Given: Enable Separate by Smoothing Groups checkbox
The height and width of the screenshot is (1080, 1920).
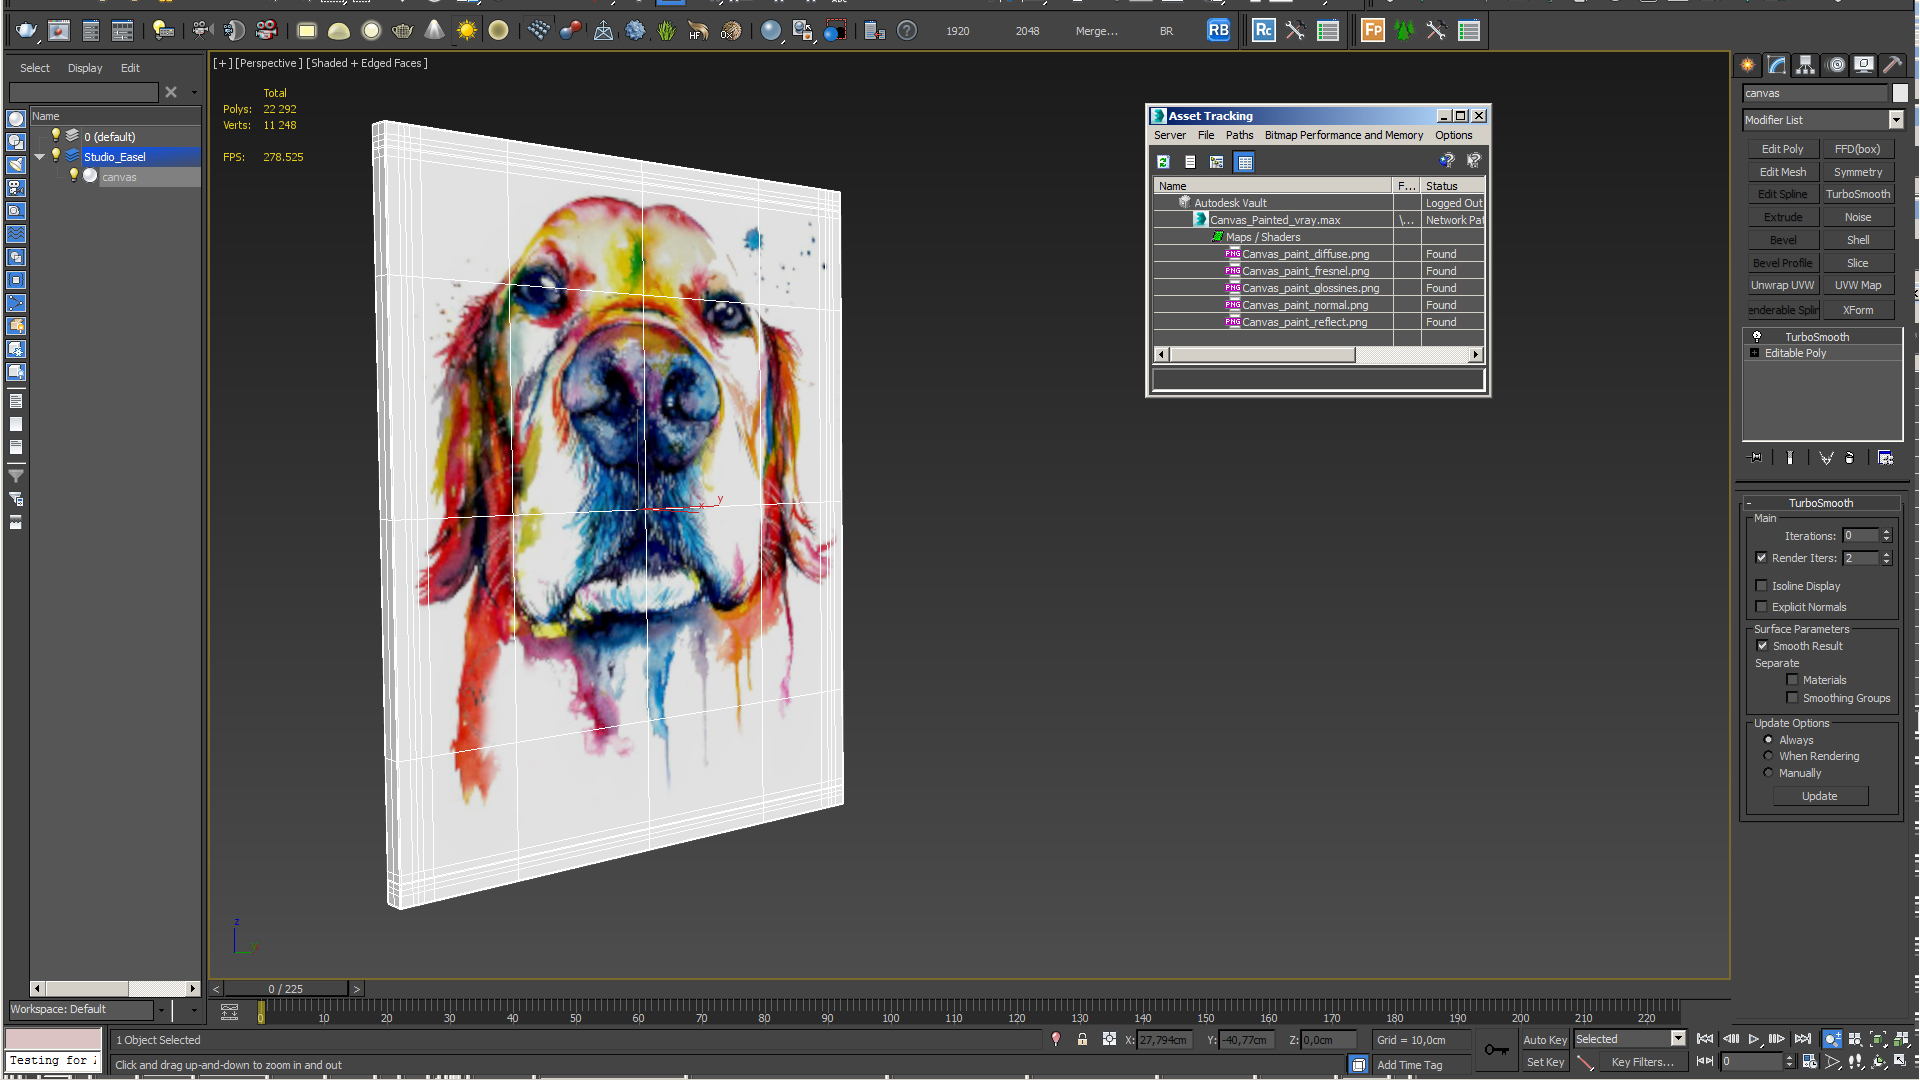Looking at the screenshot, I should (1792, 698).
